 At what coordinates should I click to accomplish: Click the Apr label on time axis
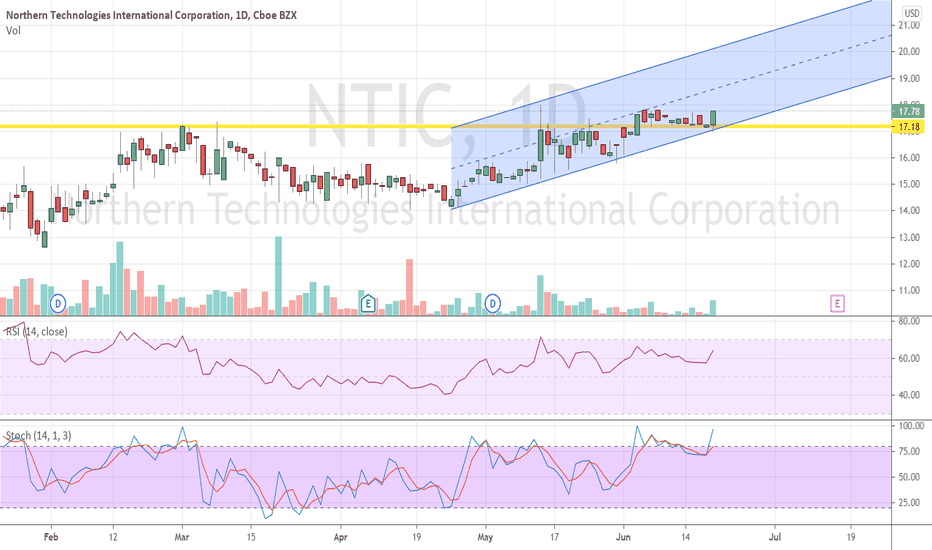click(x=341, y=537)
